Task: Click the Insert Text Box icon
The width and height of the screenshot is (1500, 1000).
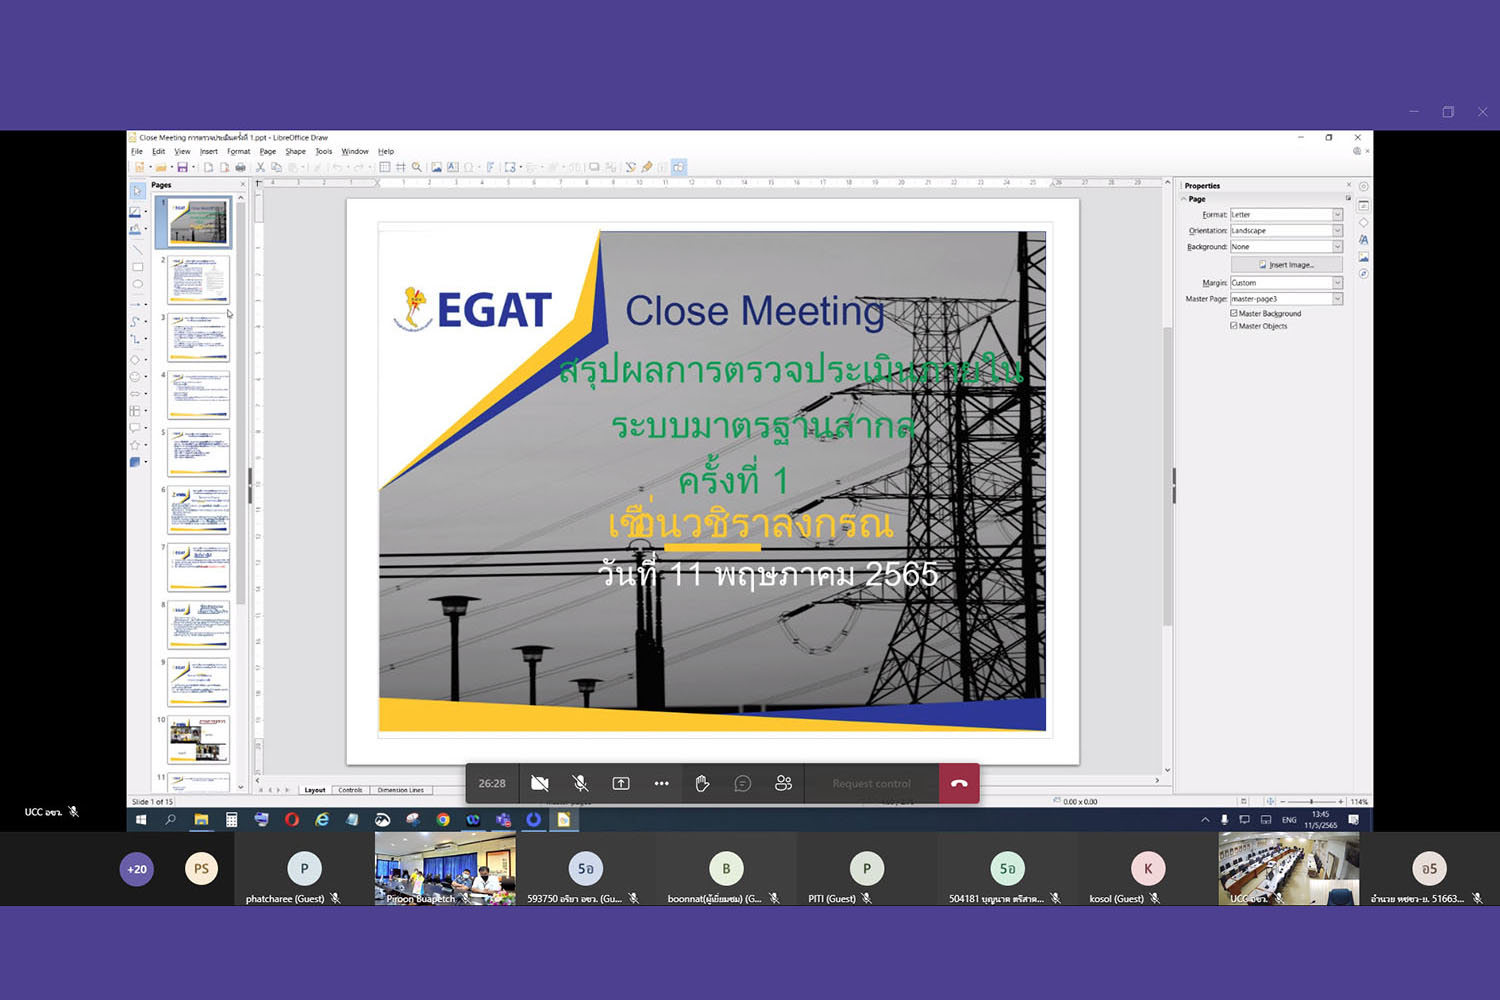Action: point(453,168)
